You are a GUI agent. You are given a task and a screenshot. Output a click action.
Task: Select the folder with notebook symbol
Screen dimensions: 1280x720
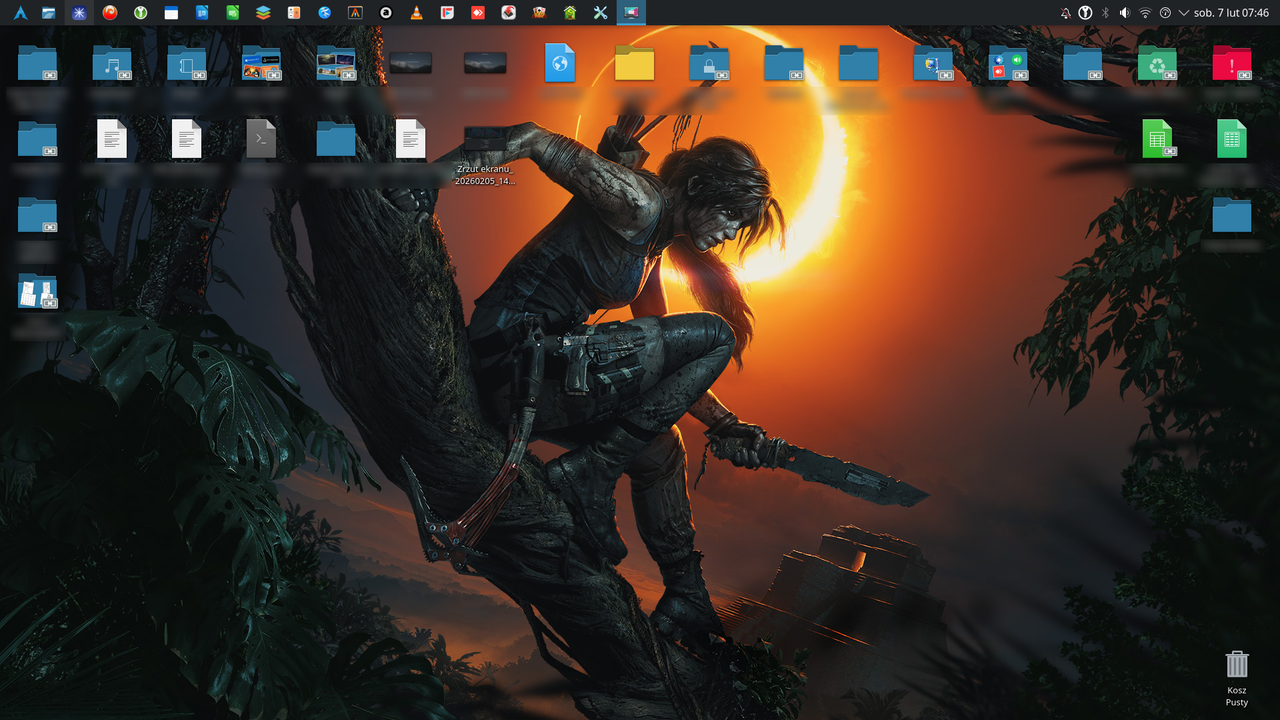click(187, 64)
